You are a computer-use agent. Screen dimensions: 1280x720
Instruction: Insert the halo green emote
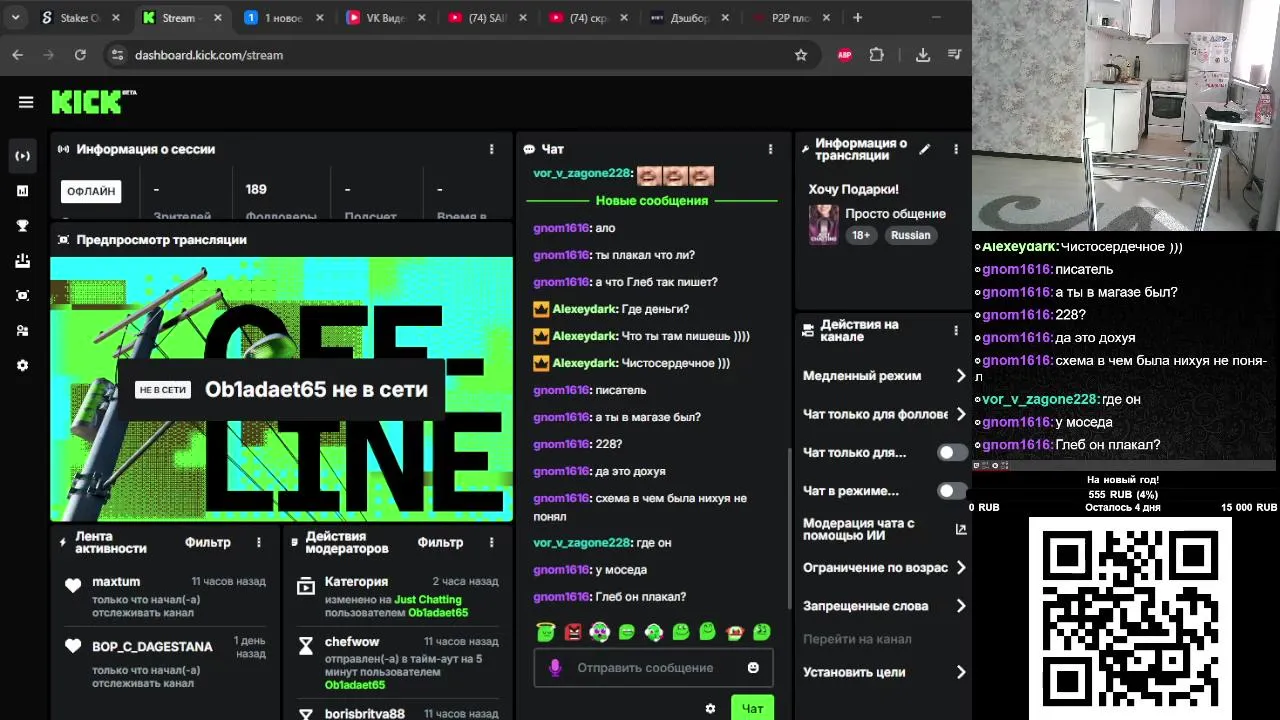(x=545, y=631)
